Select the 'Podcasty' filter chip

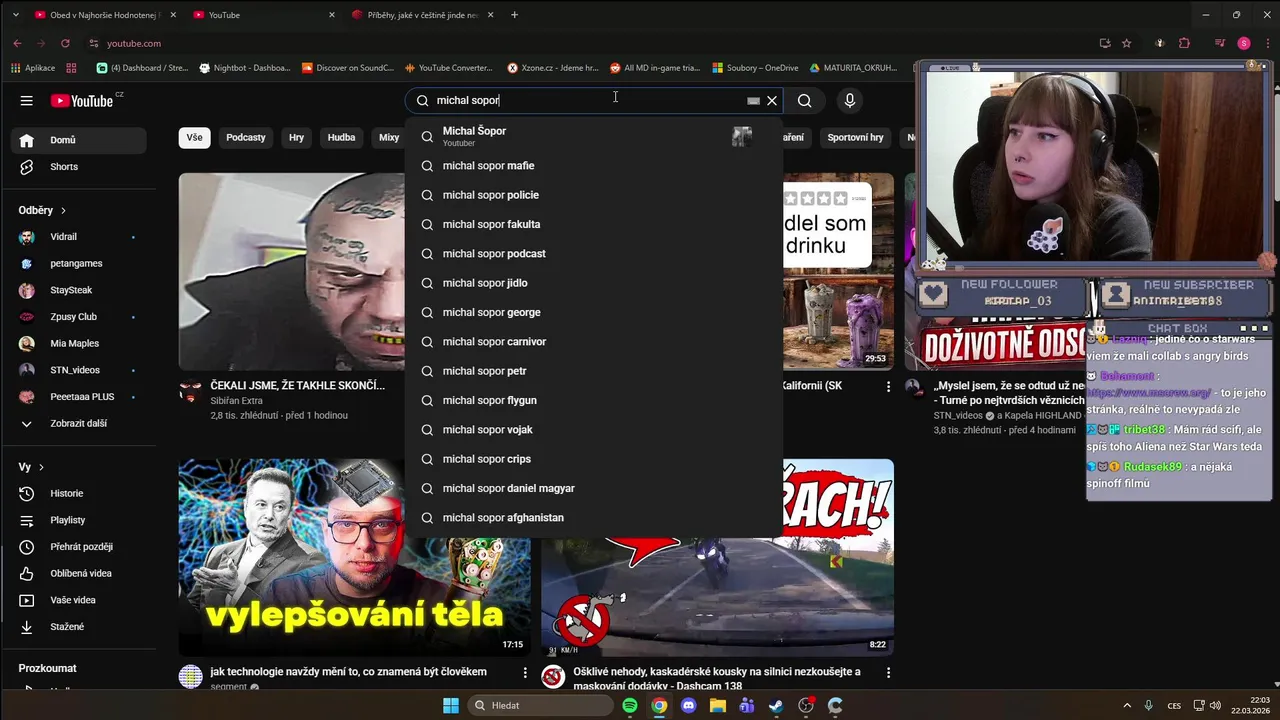(246, 138)
